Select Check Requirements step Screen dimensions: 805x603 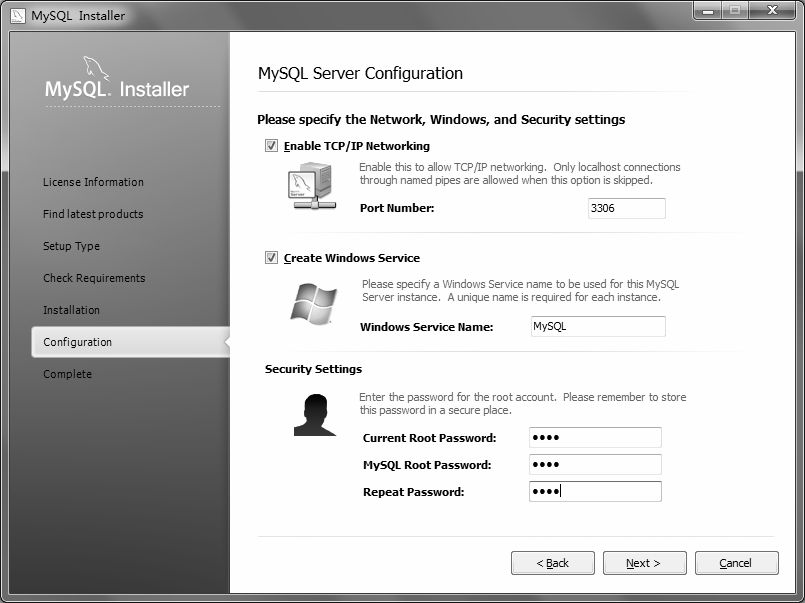coord(94,278)
